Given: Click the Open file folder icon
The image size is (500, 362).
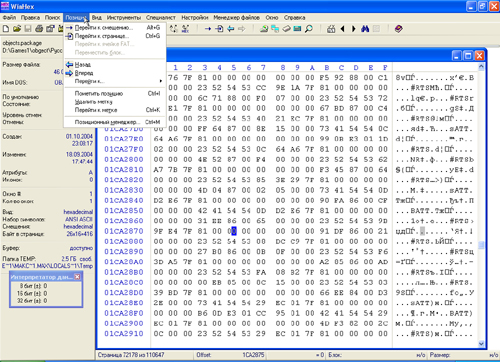Looking at the screenshot, I should (x=17, y=29).
